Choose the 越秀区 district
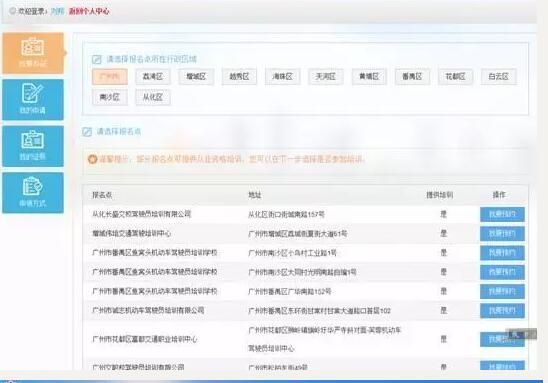This screenshot has height=383, width=548. pos(239,77)
